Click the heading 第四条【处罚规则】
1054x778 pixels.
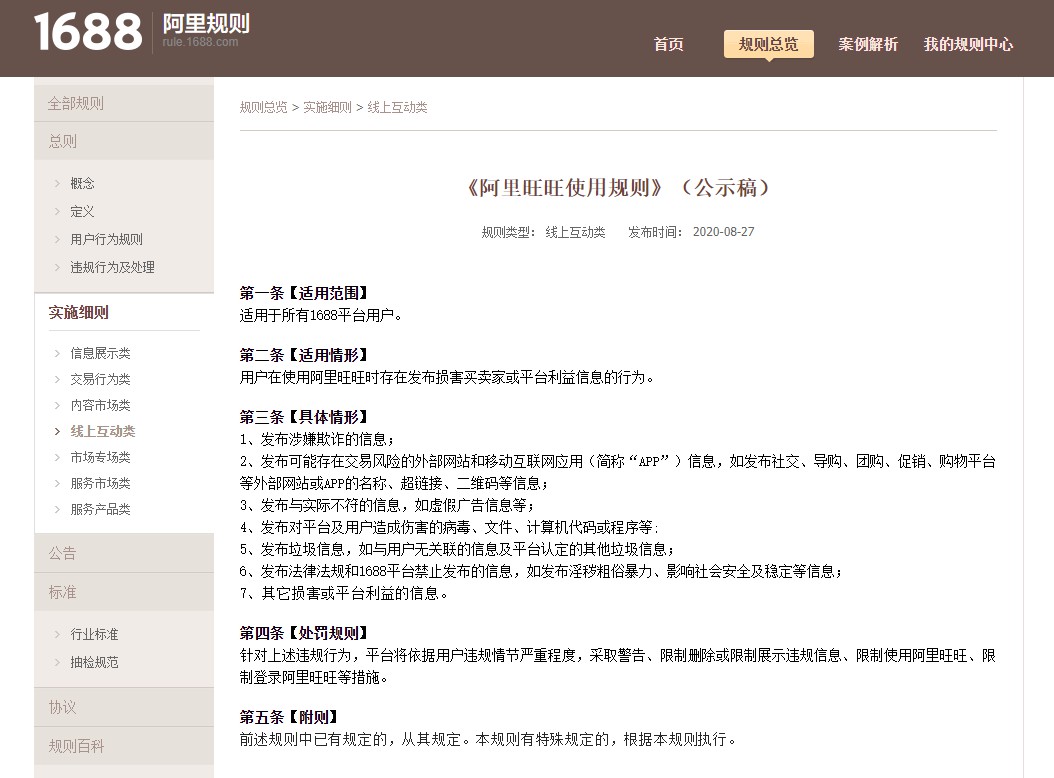305,633
